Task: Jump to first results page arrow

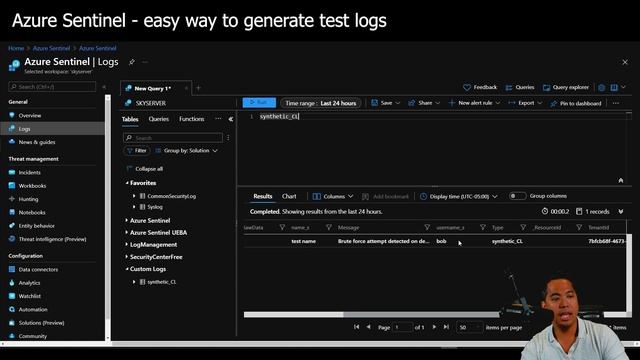Action: point(356,327)
